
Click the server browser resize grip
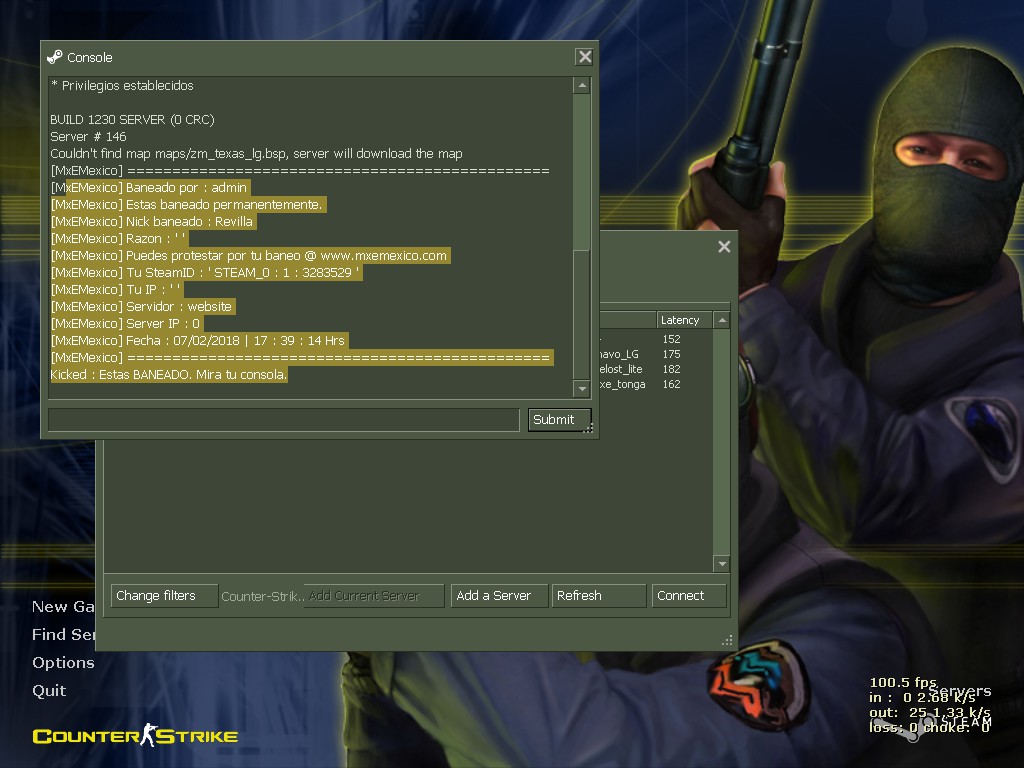click(727, 640)
